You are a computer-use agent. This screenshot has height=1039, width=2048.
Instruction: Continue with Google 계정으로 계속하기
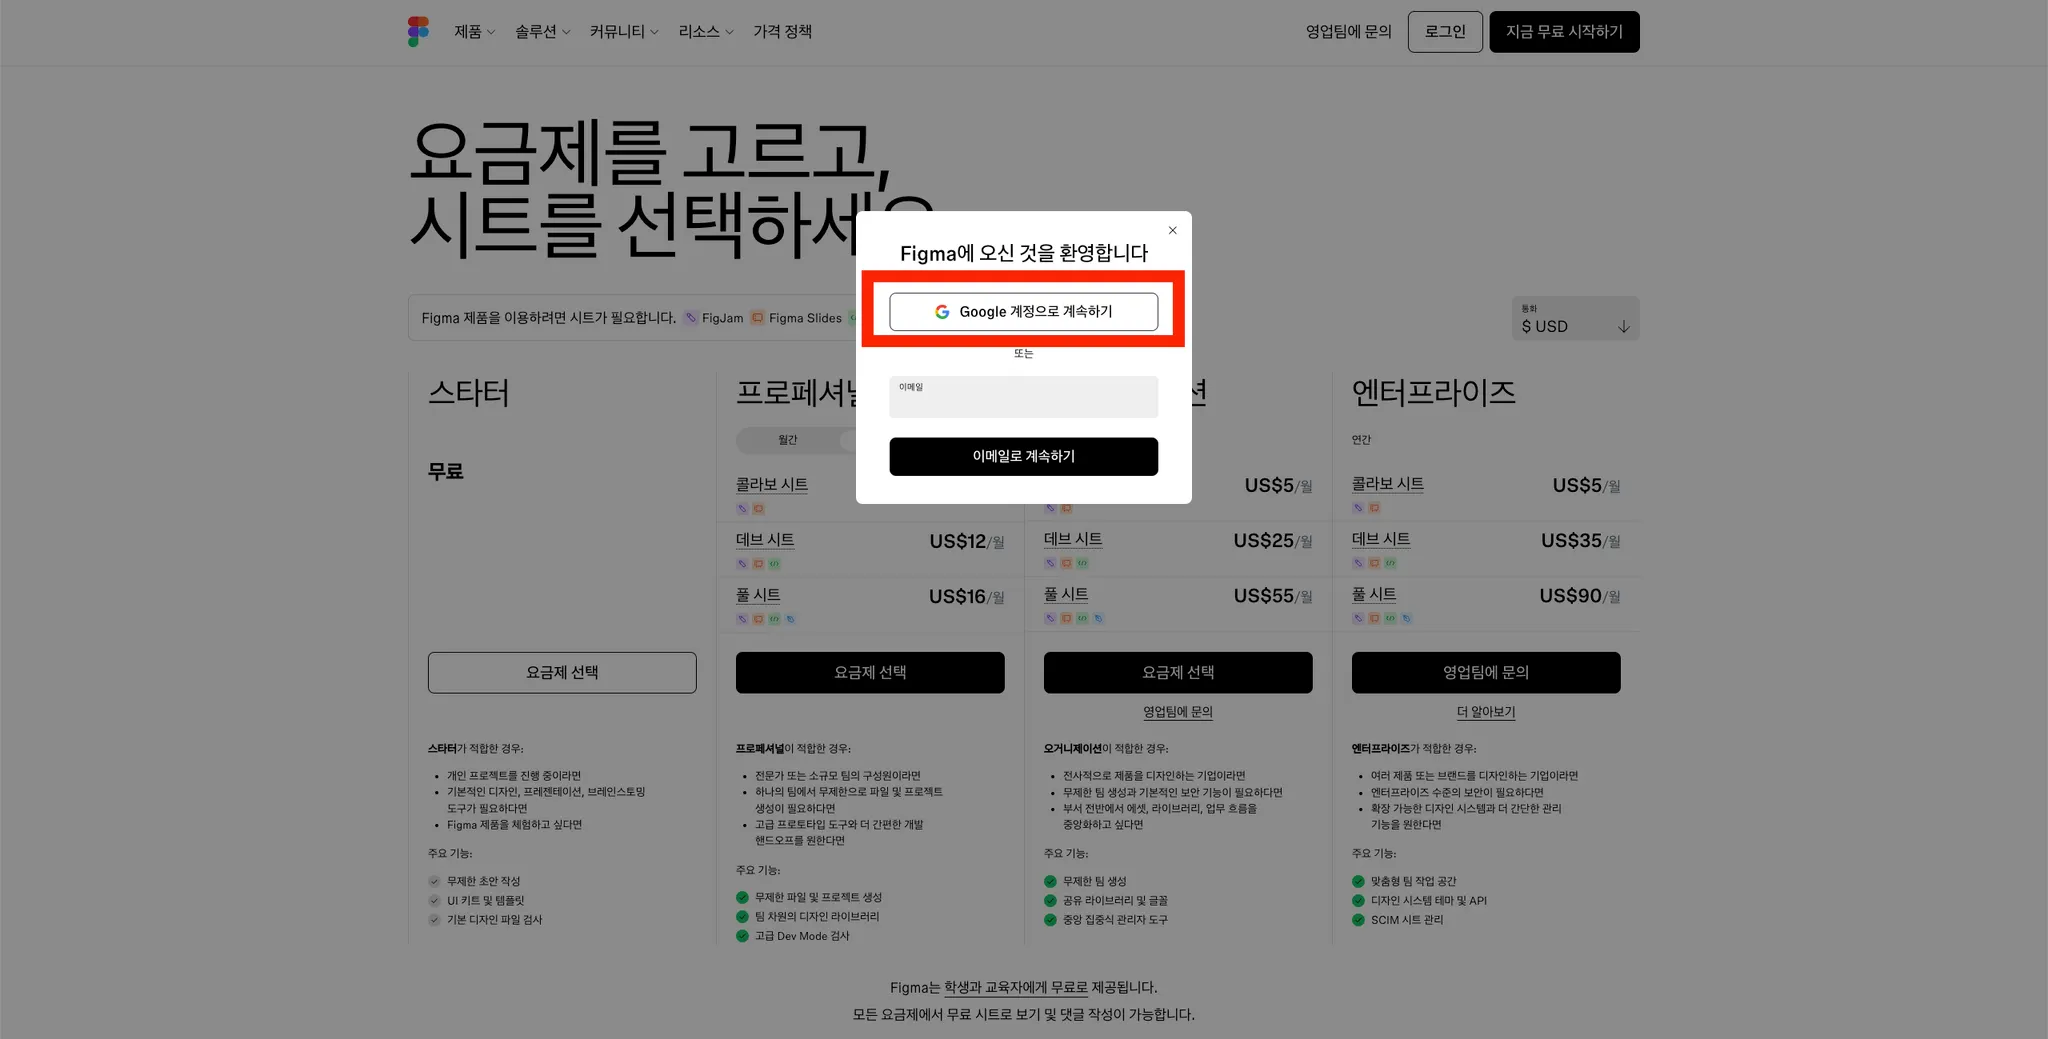(x=1024, y=312)
